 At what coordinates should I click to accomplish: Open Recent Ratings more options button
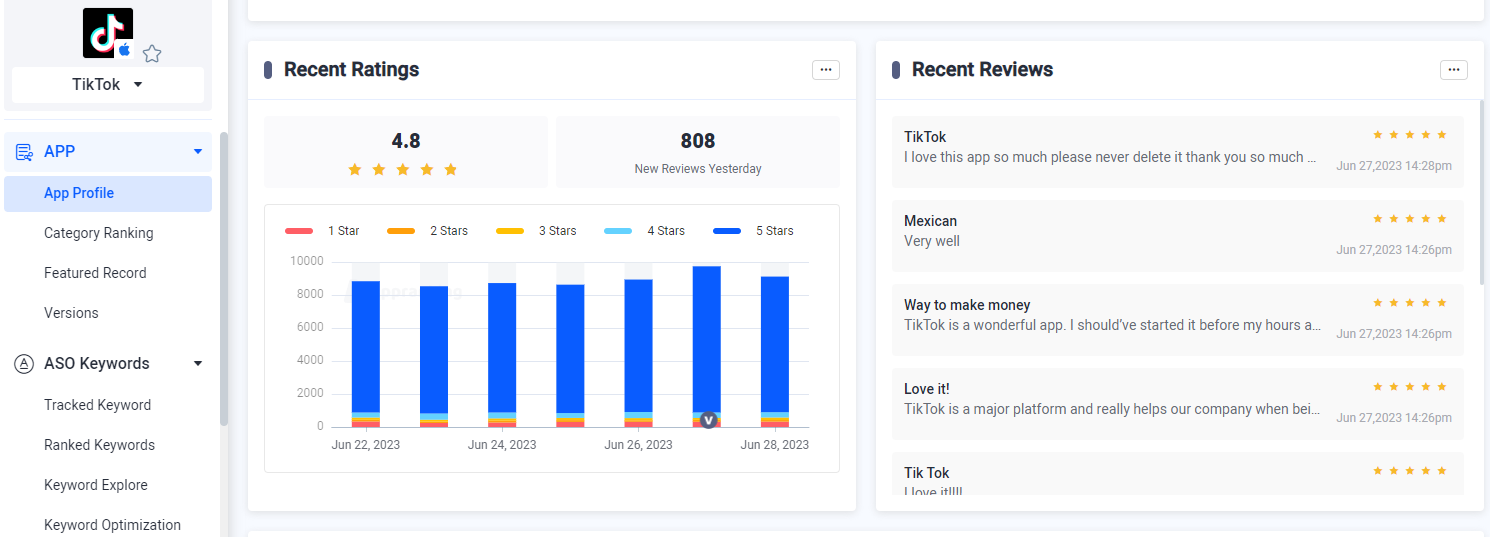(x=826, y=70)
